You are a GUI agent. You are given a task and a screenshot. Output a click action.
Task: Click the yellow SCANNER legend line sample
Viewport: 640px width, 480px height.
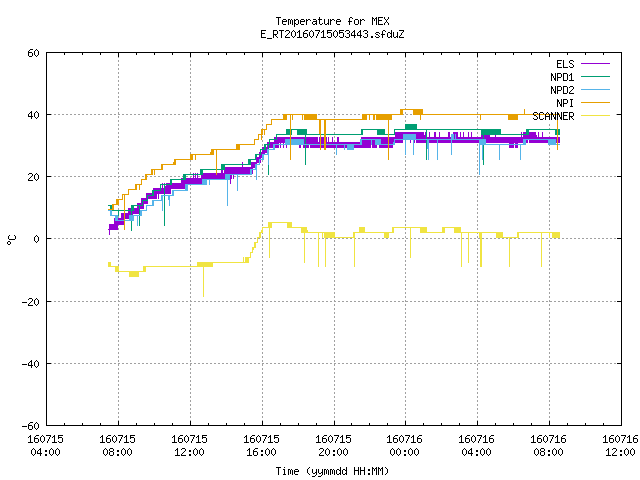point(596,116)
